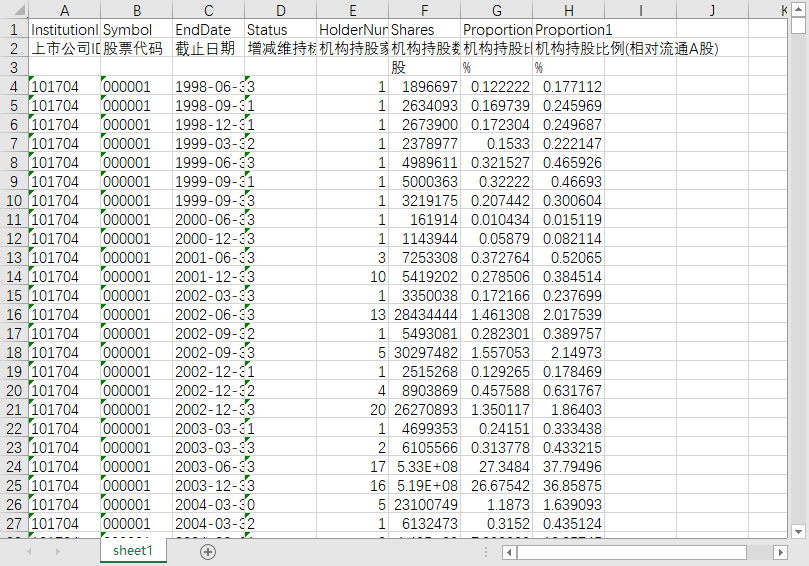Select Shares value 2634093
The height and width of the screenshot is (566, 809).
click(x=425, y=105)
